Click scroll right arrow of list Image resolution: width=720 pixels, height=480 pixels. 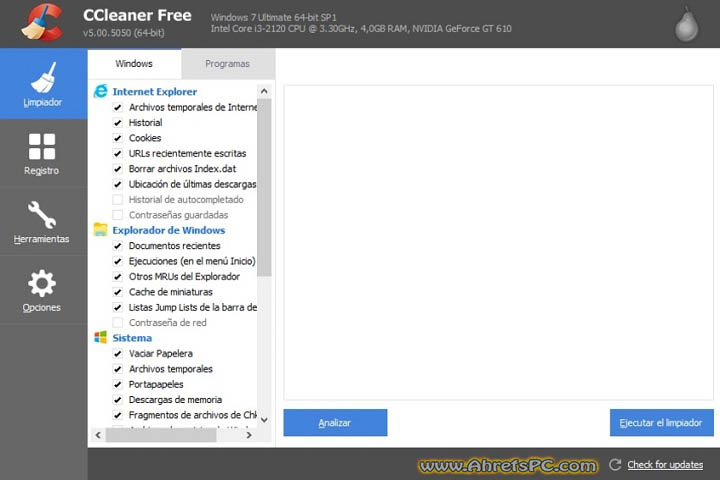point(249,435)
